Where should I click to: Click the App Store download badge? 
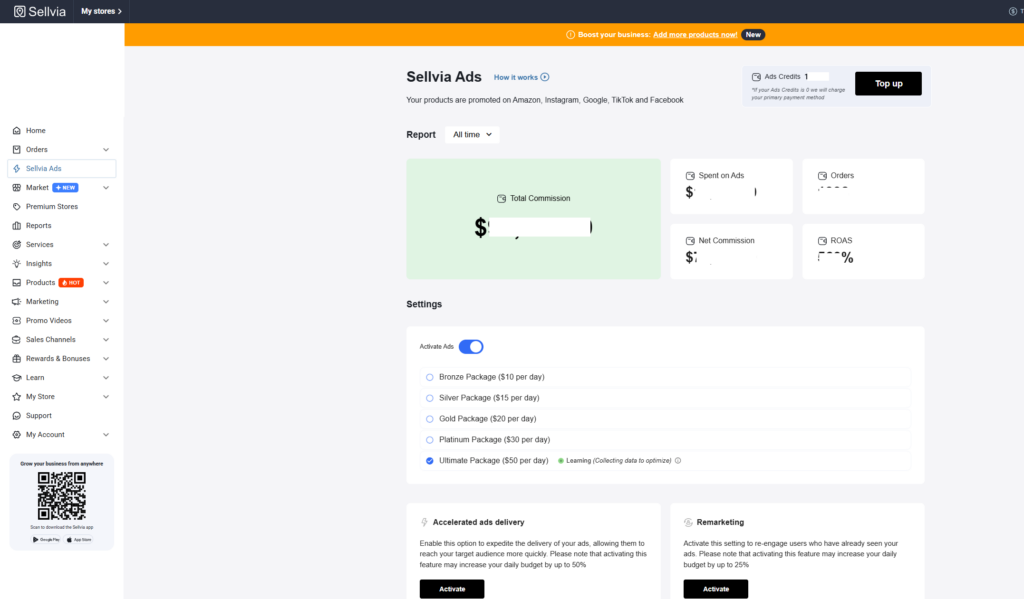click(x=79, y=540)
